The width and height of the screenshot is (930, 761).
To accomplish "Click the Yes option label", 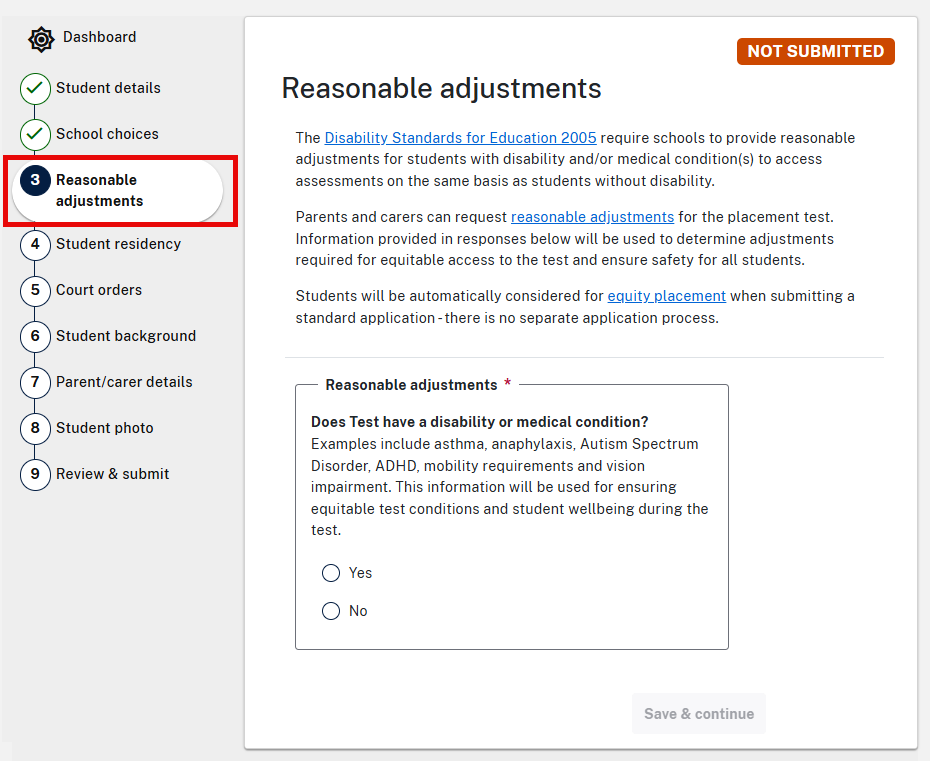I will [x=360, y=573].
